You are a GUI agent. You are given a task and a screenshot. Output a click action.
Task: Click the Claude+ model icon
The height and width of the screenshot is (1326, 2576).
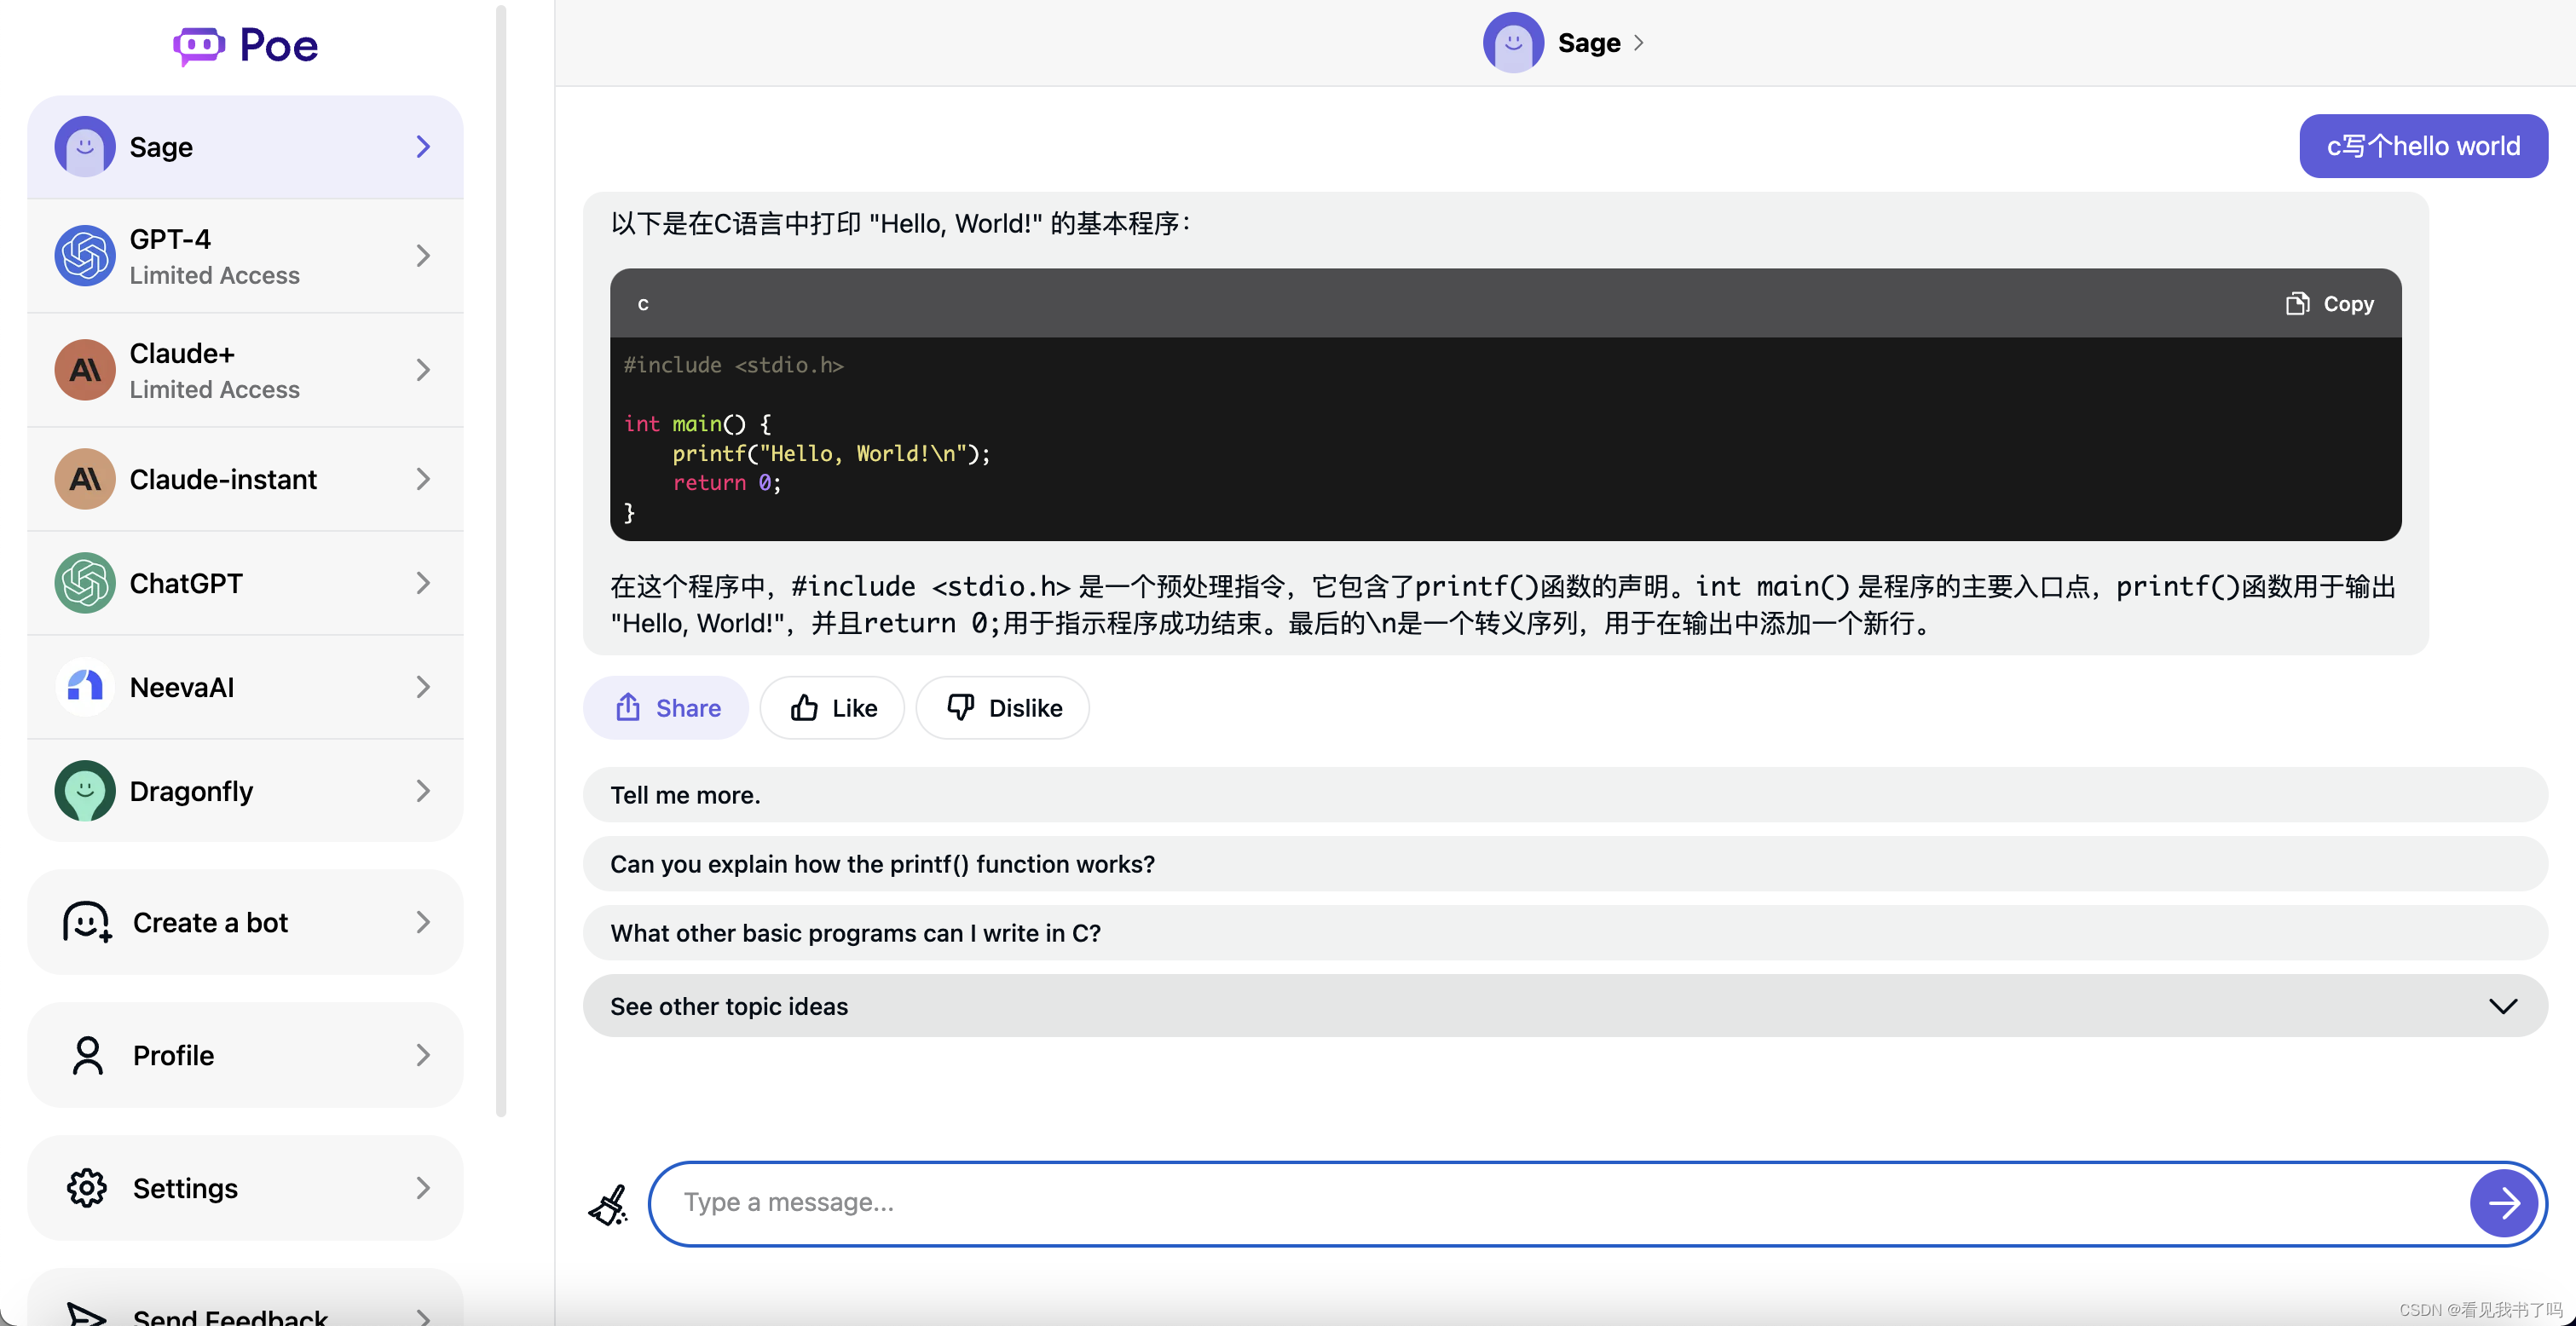click(83, 369)
